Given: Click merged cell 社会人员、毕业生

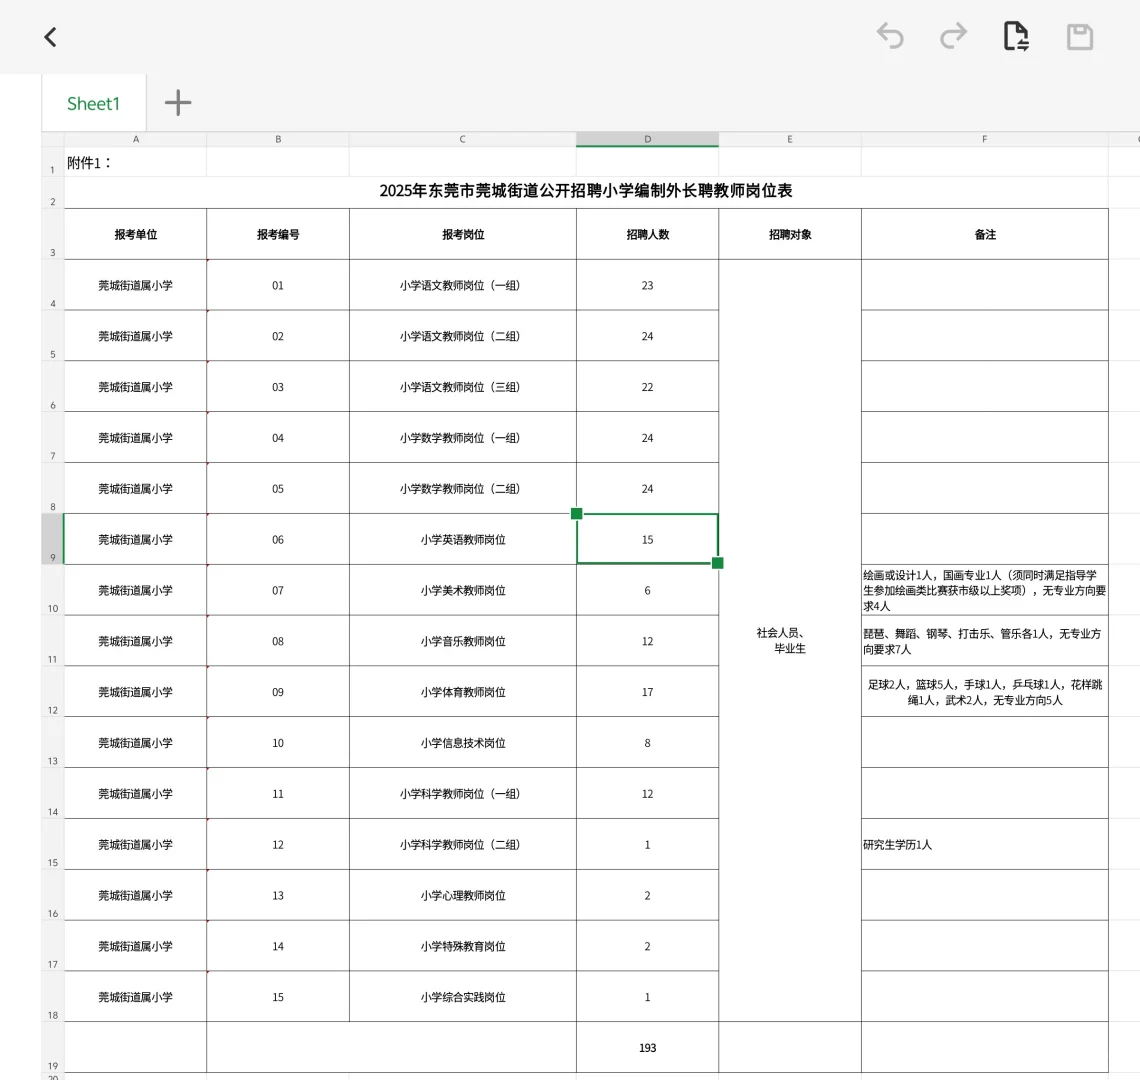Looking at the screenshot, I should click(x=790, y=641).
